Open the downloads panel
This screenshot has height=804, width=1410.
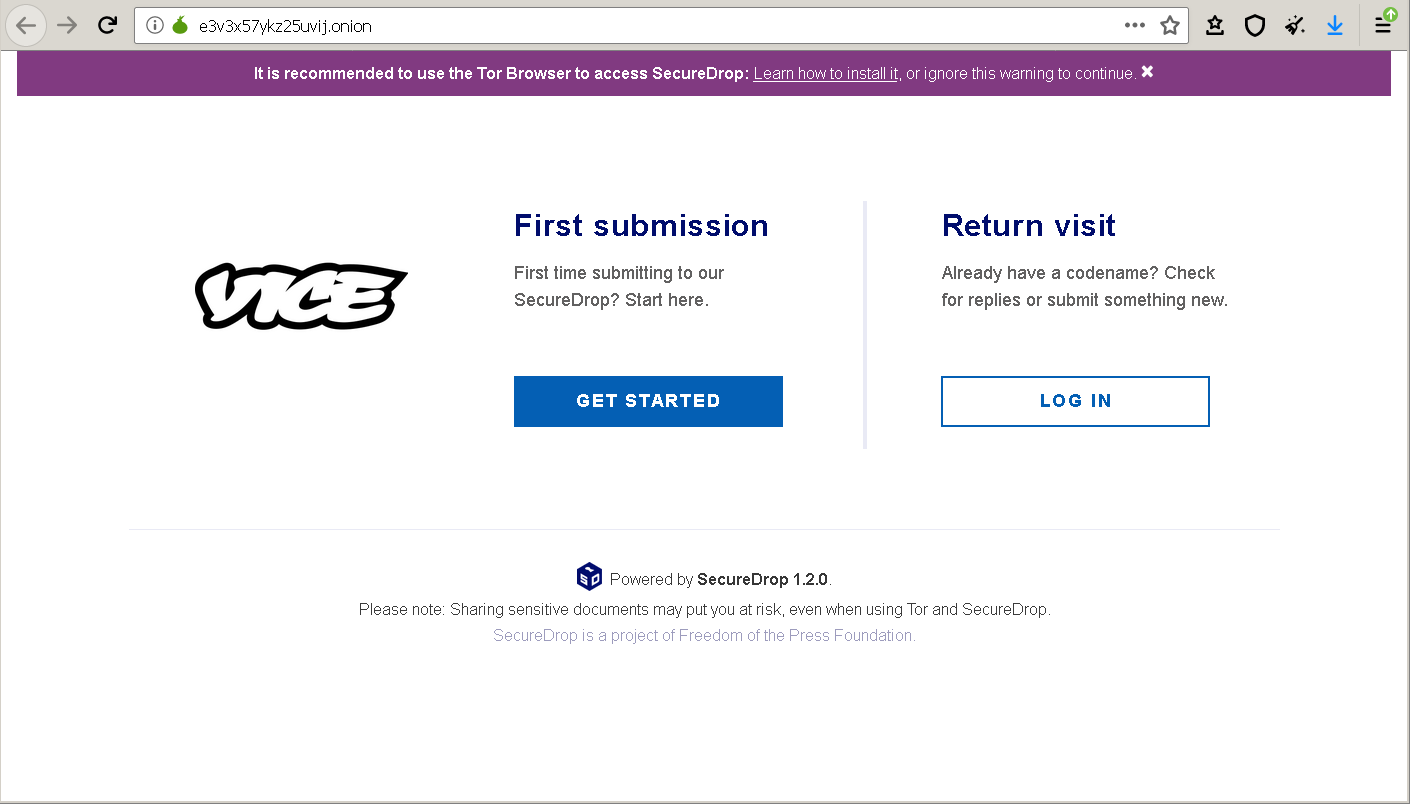point(1335,26)
